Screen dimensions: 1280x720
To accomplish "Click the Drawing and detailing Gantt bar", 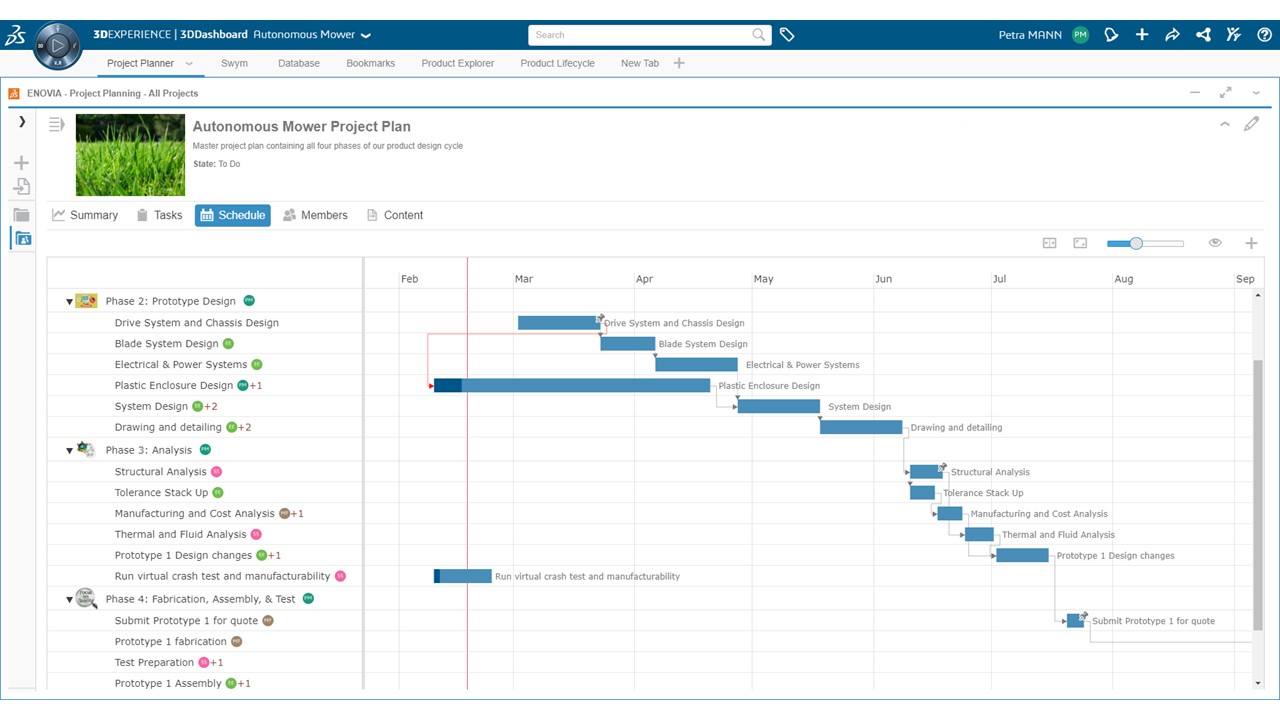I will point(861,427).
